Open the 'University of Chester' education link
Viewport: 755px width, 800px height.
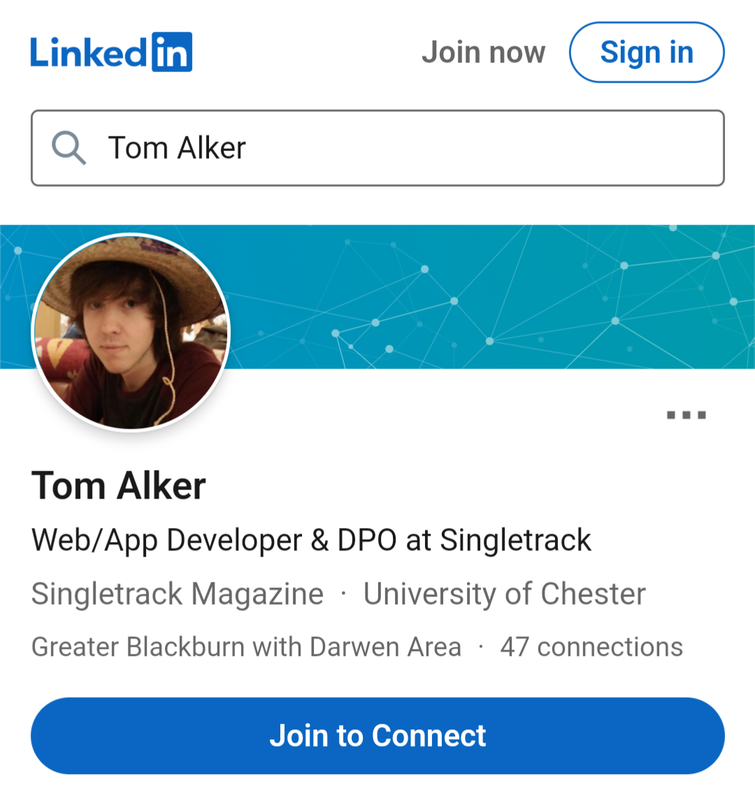point(505,594)
